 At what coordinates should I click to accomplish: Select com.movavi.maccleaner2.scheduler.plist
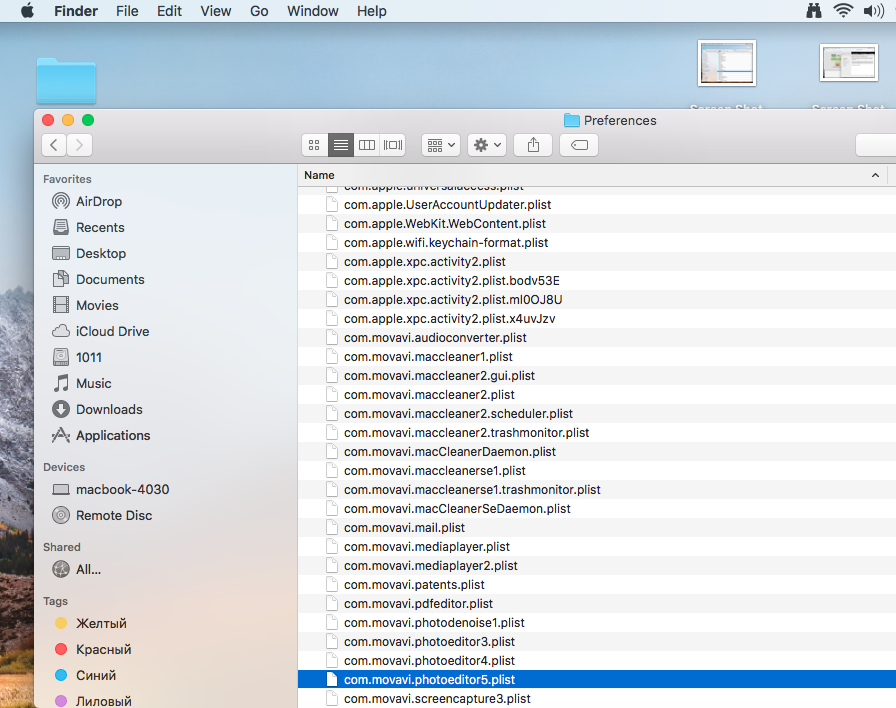[x=597, y=414]
